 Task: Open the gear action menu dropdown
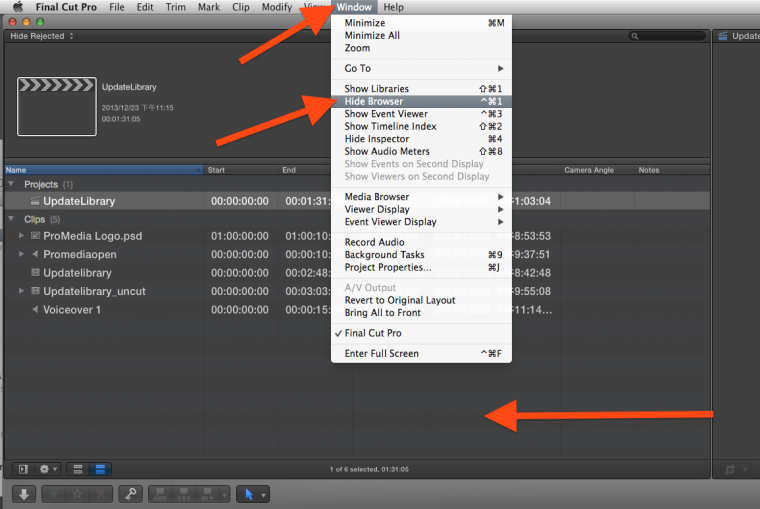coord(48,469)
